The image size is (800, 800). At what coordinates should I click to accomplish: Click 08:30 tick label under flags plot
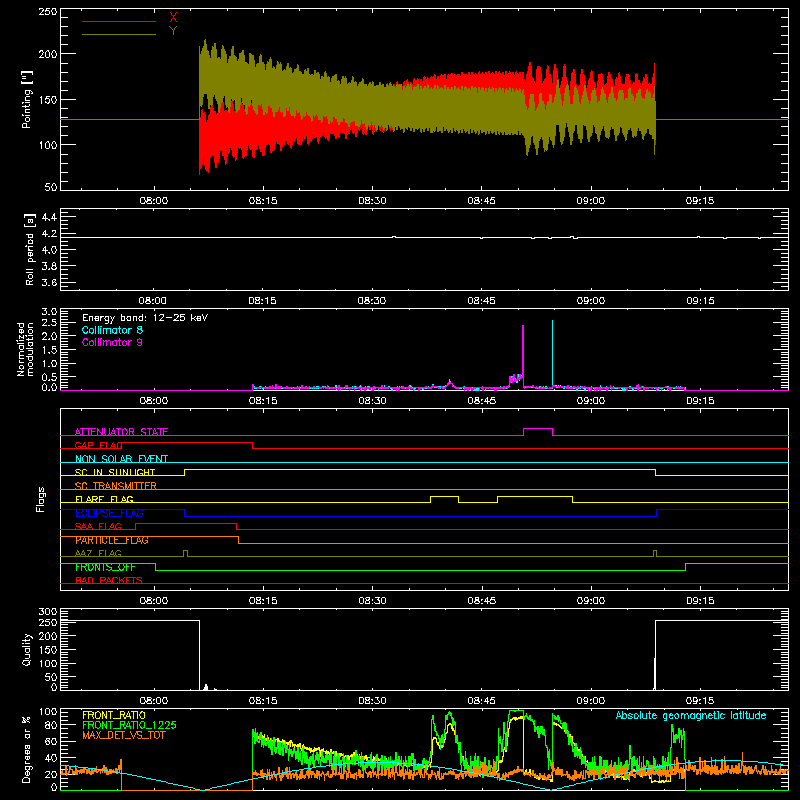coord(372,601)
